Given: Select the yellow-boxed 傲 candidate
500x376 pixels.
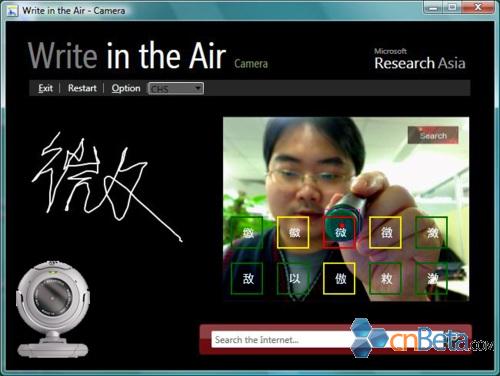Looking at the screenshot, I should tap(339, 278).
